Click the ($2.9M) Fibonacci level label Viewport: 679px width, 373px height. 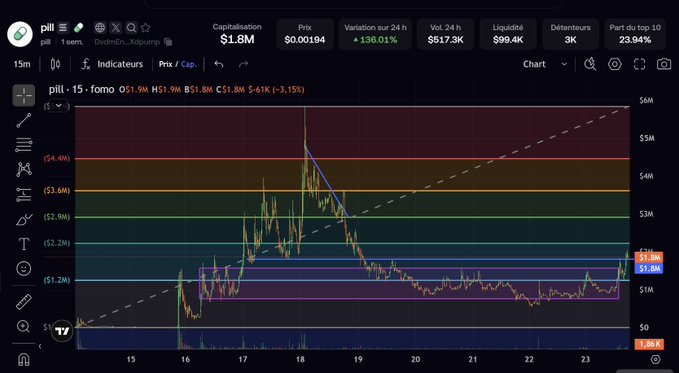point(57,217)
